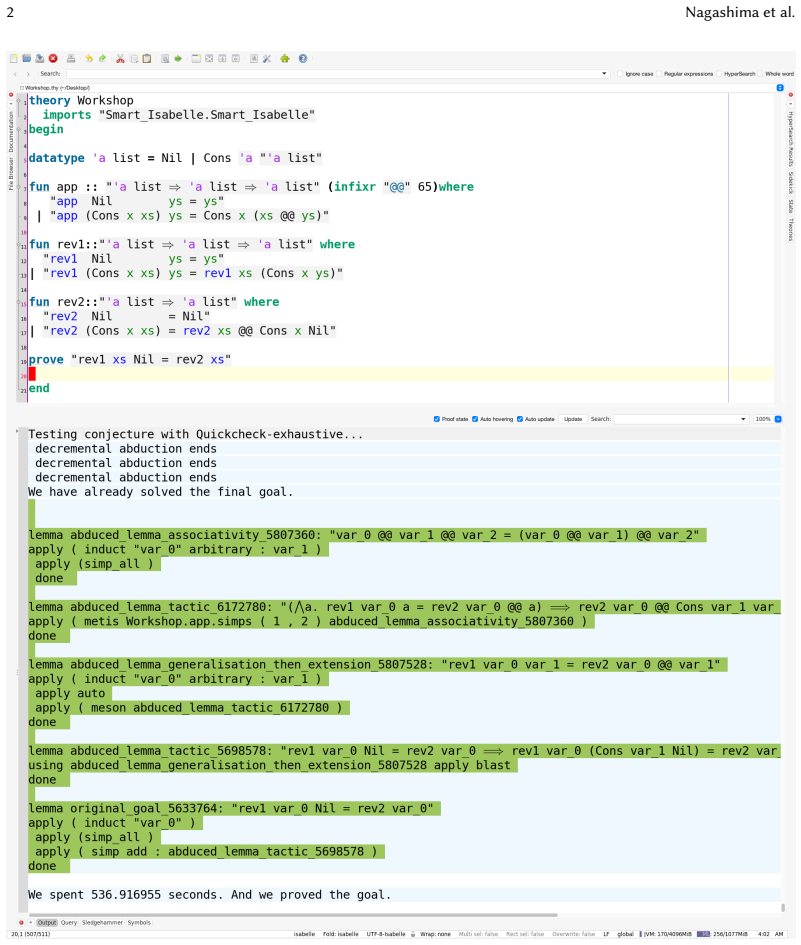This screenshot has height=945, width=801.
Task: Click the Paste clipboard icon
Action: [x=146, y=58]
